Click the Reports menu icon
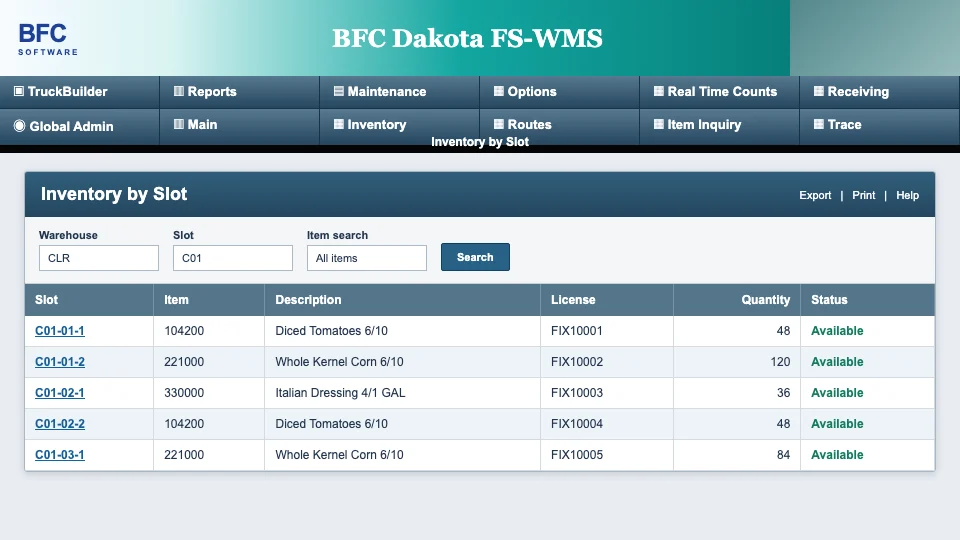The image size is (960, 540). click(179, 91)
